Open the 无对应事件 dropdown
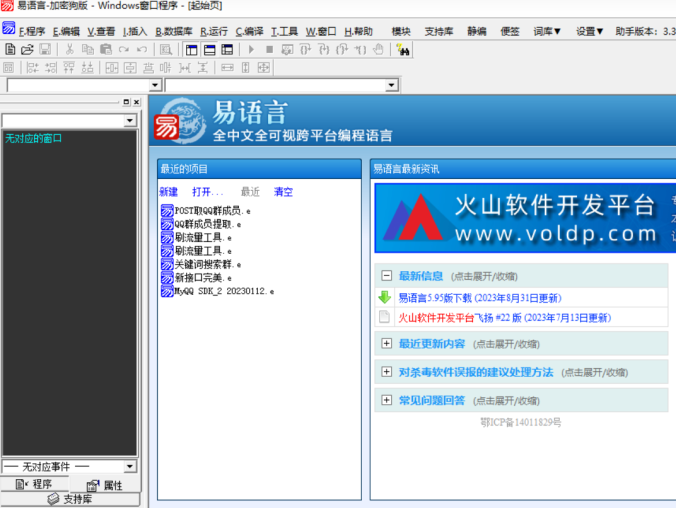The width and height of the screenshot is (676, 508). [x=130, y=466]
